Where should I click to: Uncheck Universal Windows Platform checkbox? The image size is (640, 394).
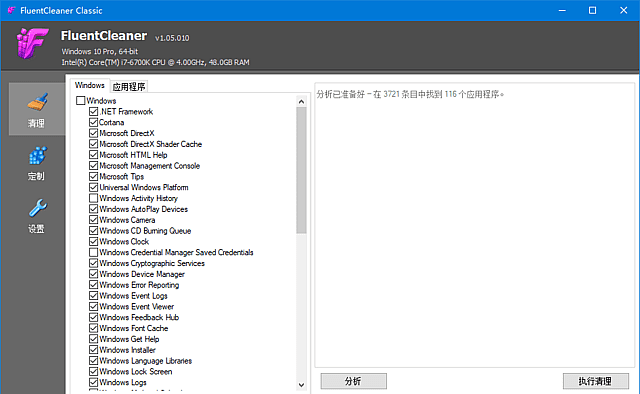(93, 187)
